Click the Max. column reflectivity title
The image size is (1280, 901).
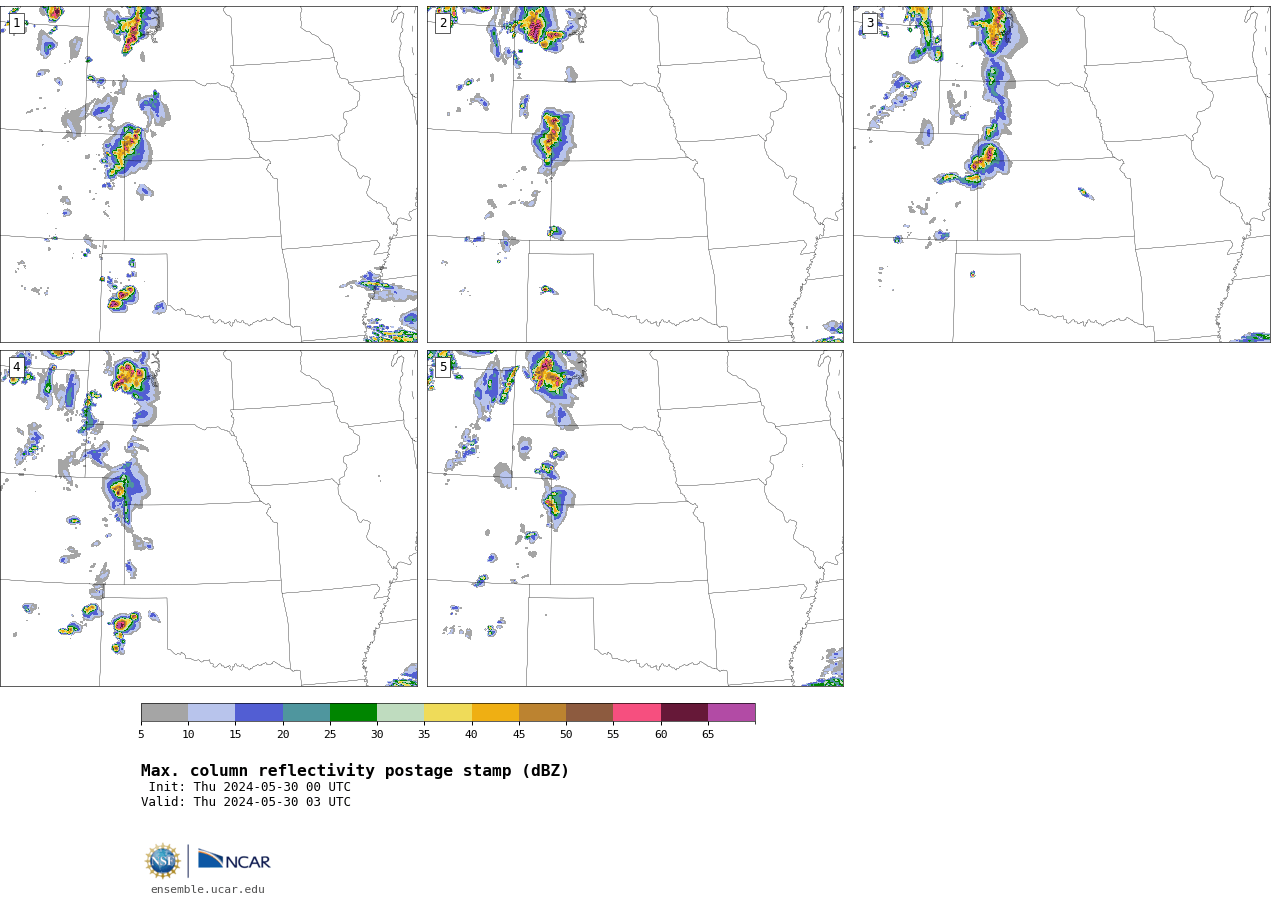pyautogui.click(x=355, y=771)
